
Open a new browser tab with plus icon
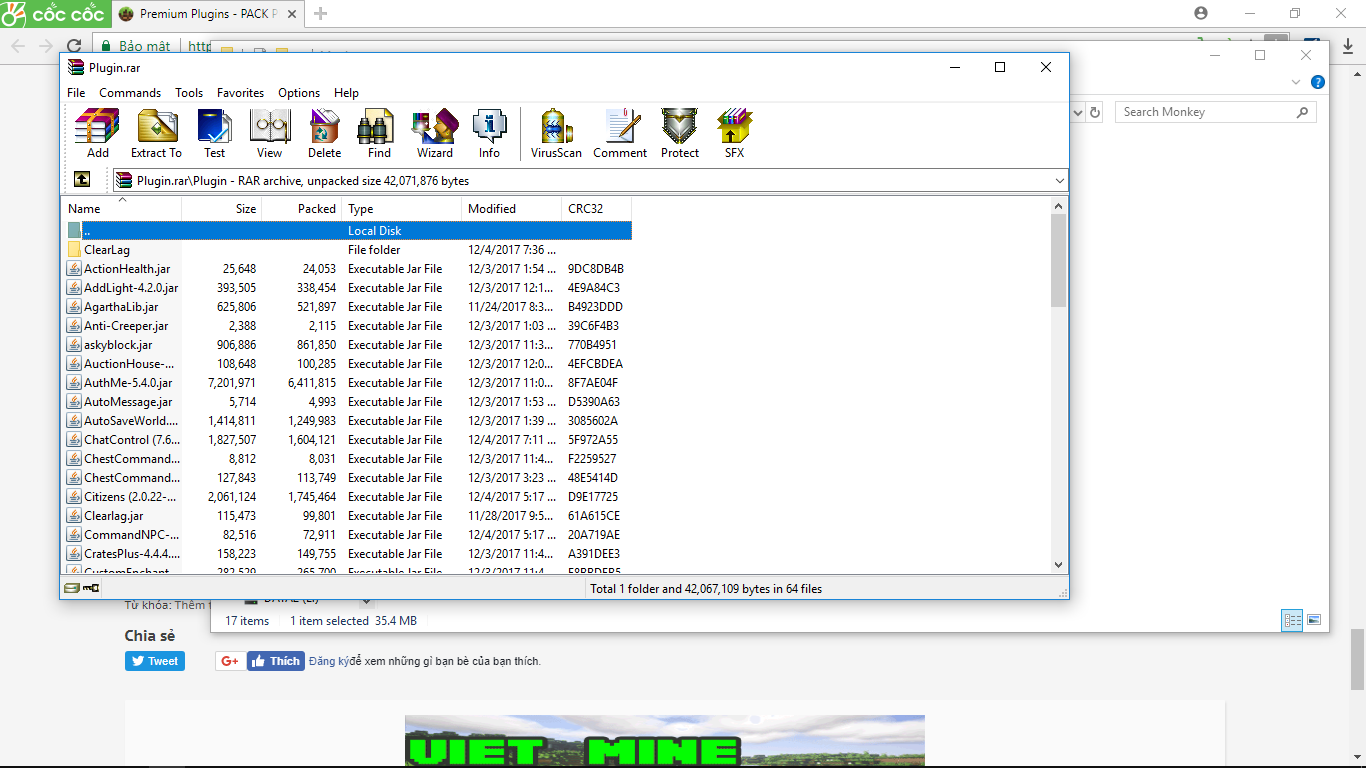coord(320,13)
